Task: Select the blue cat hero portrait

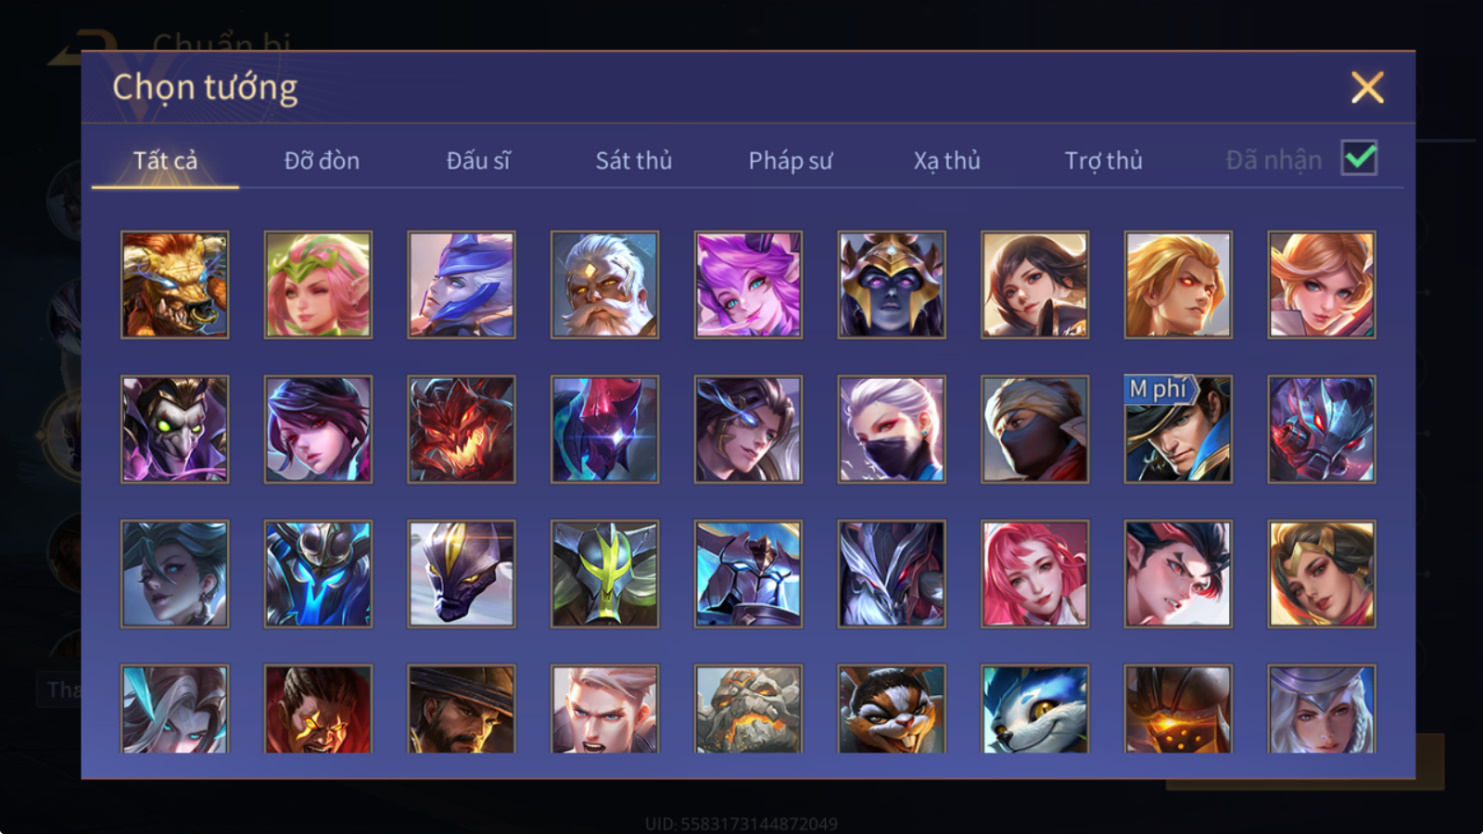Action: pos(1035,708)
